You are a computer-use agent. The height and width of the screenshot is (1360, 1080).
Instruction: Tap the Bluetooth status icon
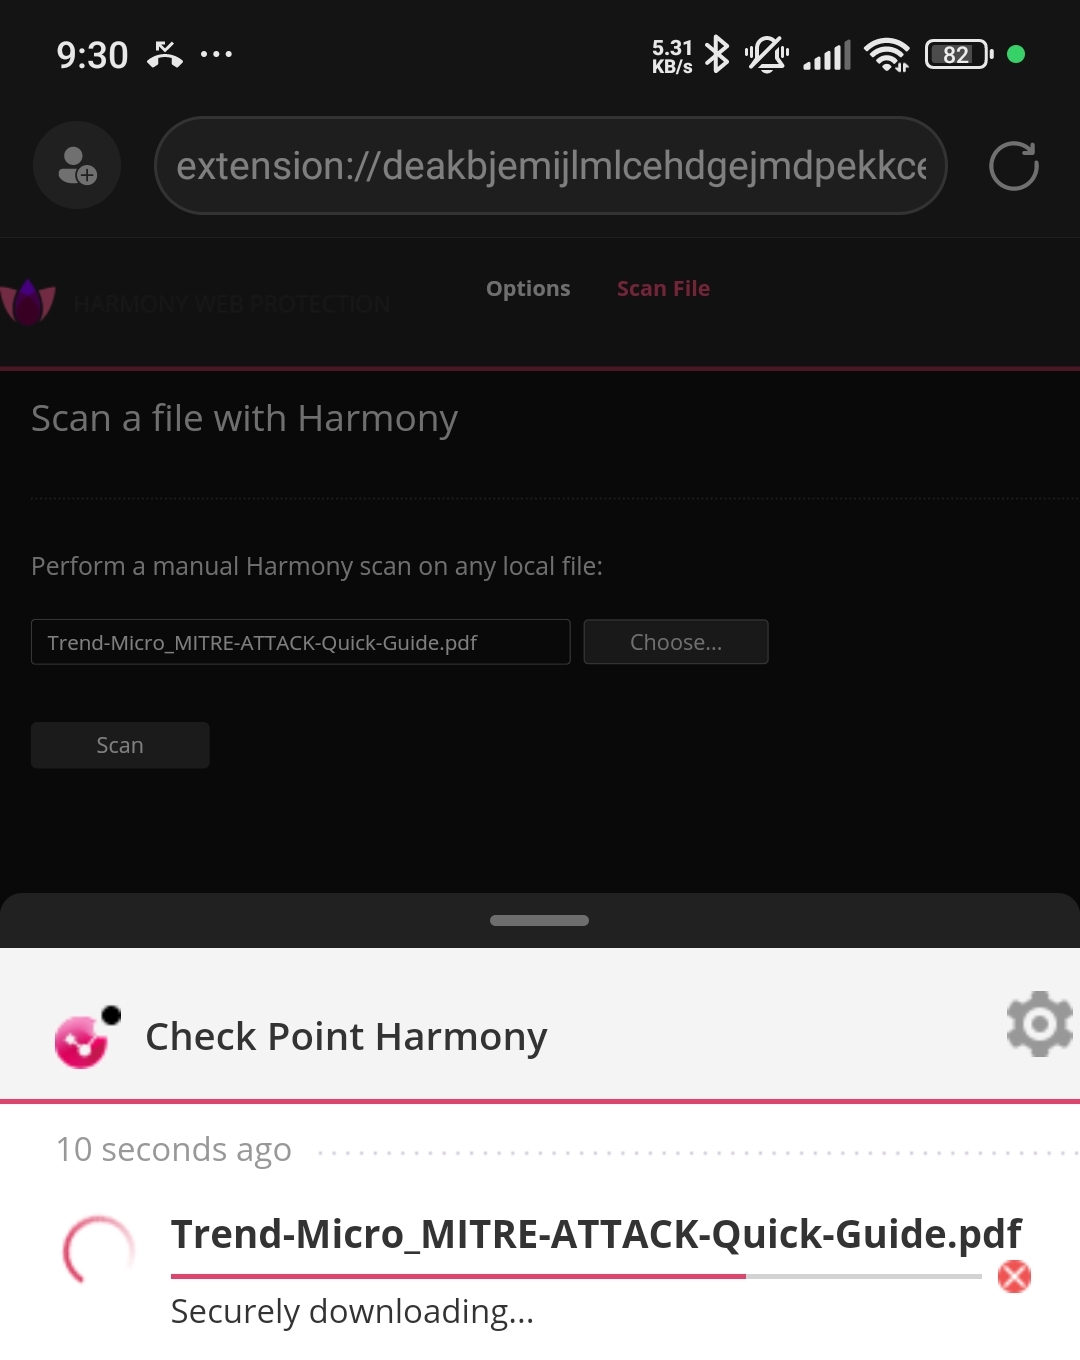click(x=717, y=54)
